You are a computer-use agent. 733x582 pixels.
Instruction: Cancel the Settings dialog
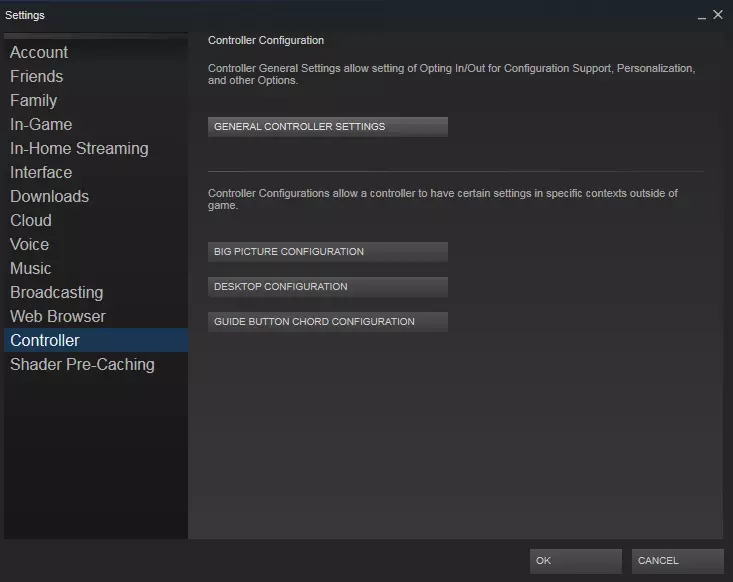point(677,561)
